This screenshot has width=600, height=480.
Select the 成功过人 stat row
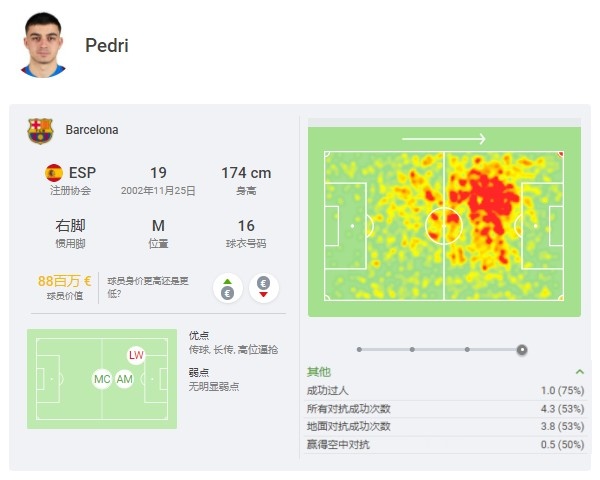point(445,391)
